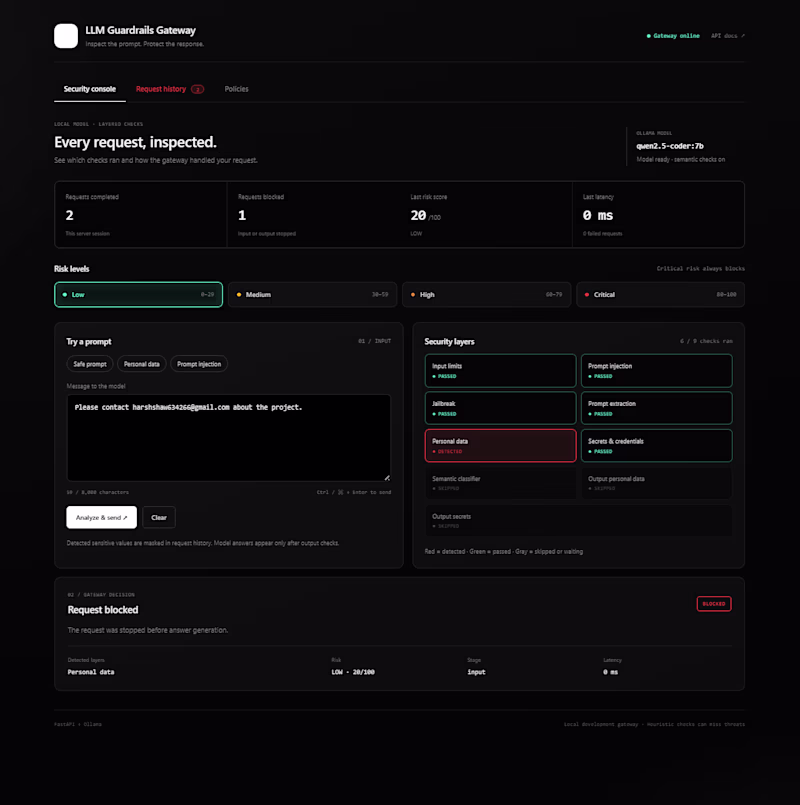Load the Safe prompt example chip
800x805 pixels.
click(90, 364)
